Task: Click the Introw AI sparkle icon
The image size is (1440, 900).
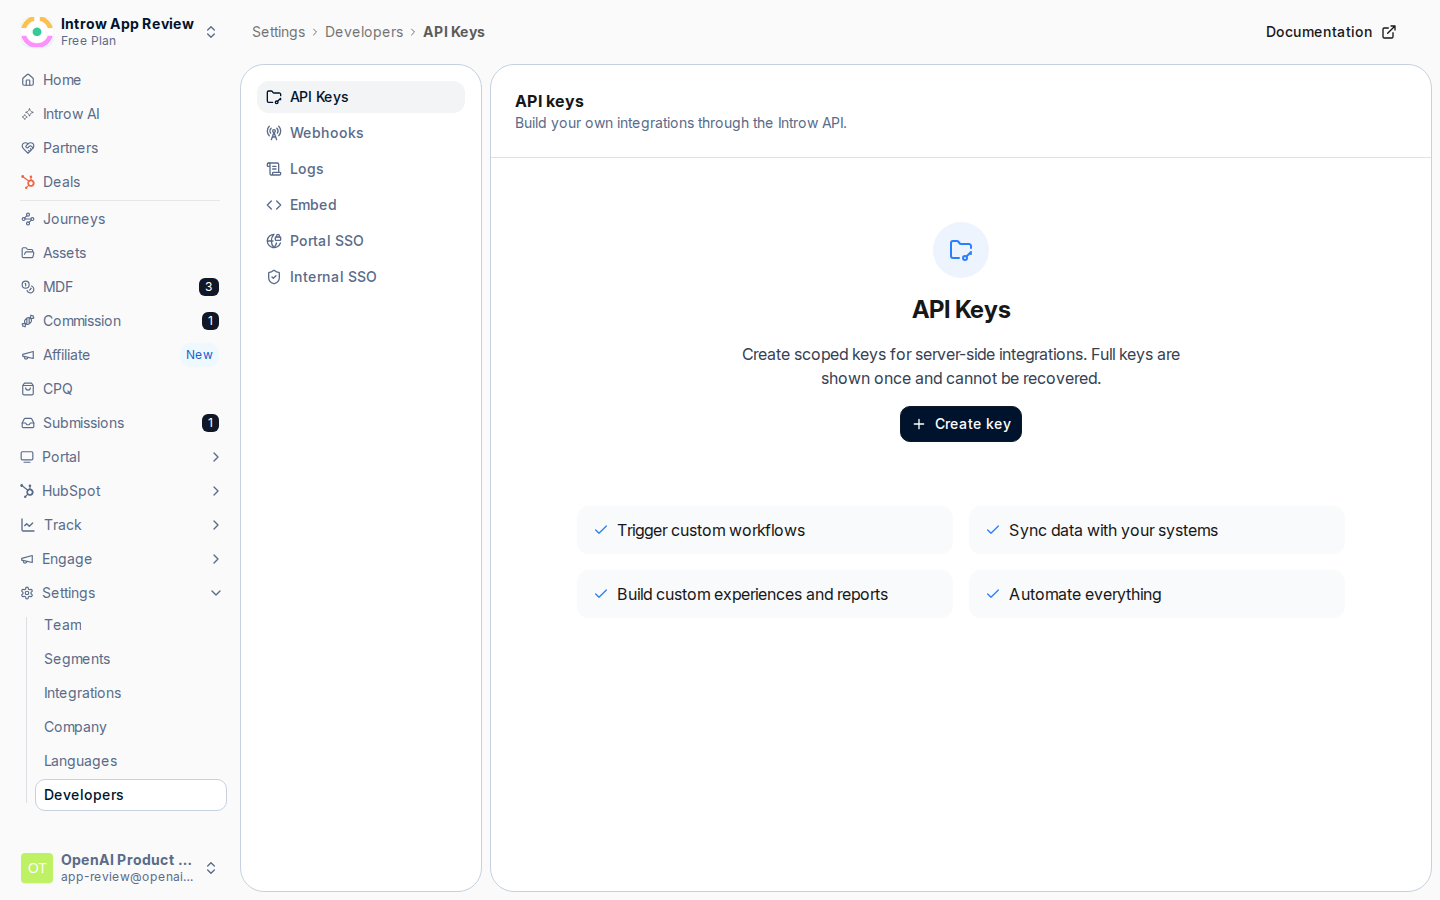Action: (x=28, y=114)
